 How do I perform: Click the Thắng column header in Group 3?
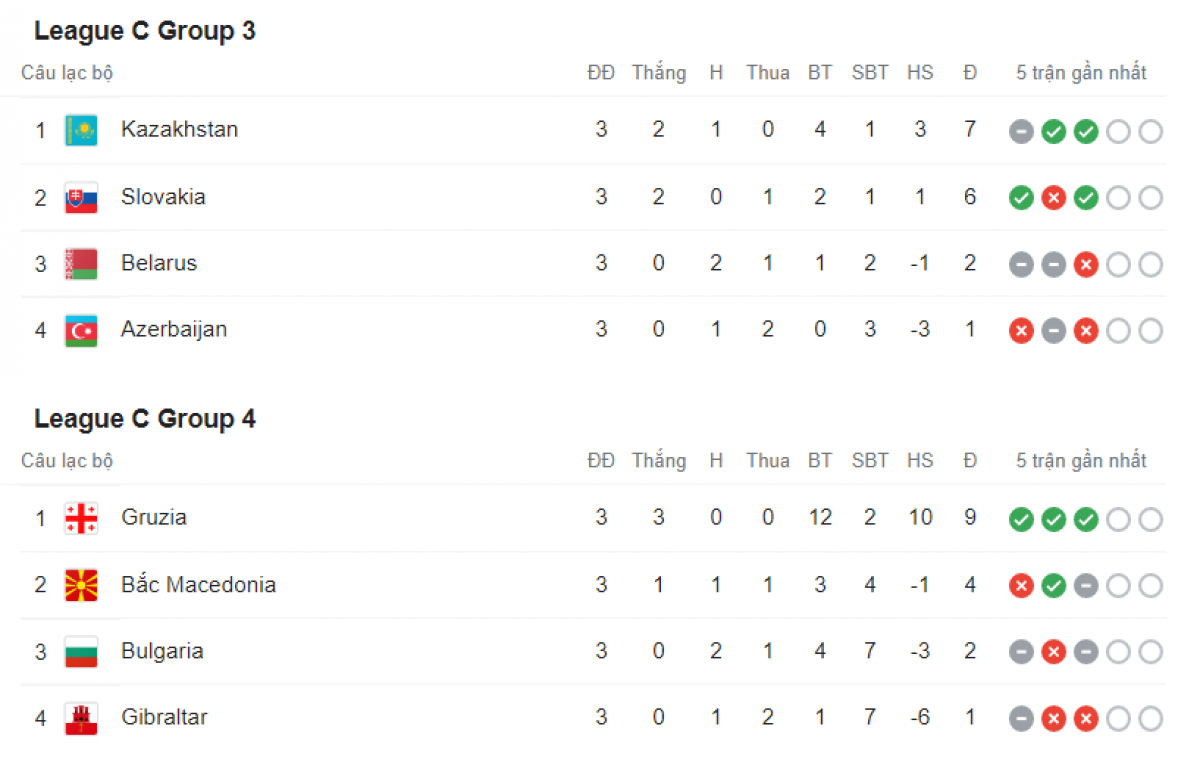[x=658, y=73]
